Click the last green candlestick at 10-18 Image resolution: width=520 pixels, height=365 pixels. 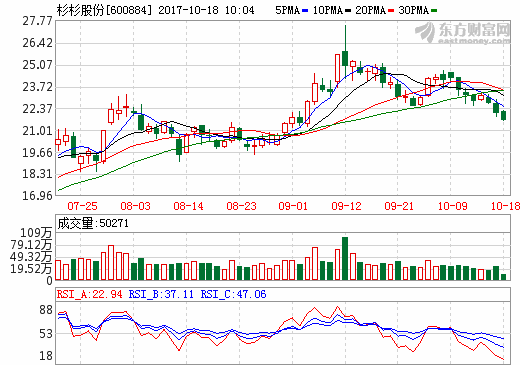pyautogui.click(x=503, y=115)
